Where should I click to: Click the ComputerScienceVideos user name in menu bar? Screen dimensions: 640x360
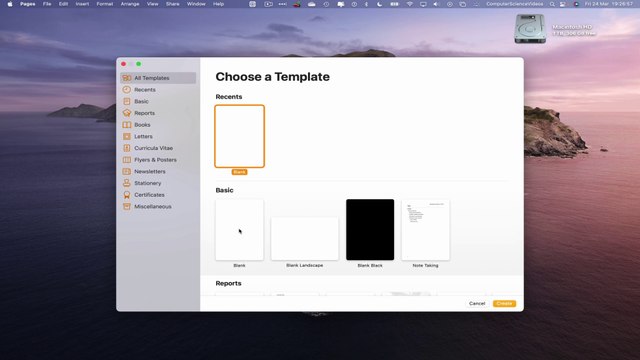click(514, 4)
